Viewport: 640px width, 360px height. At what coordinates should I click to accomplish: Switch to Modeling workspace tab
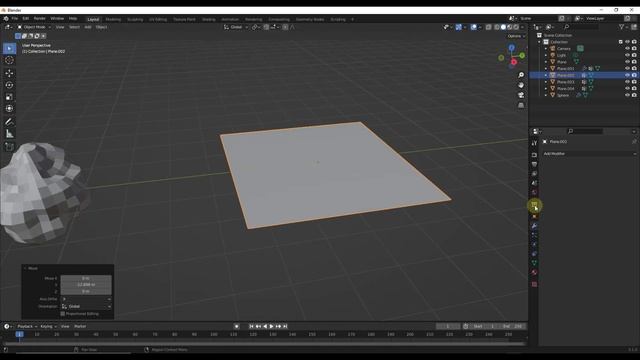[113, 19]
